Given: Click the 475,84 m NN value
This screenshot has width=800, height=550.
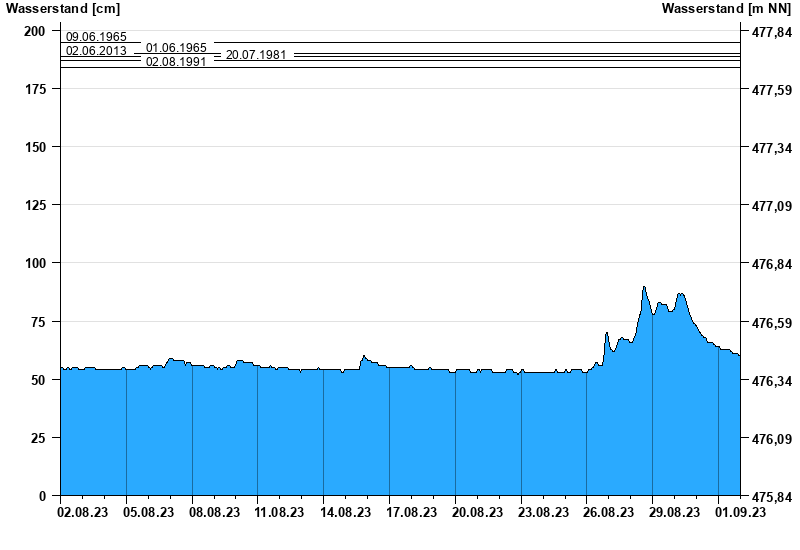Looking at the screenshot, I should pos(772,497).
